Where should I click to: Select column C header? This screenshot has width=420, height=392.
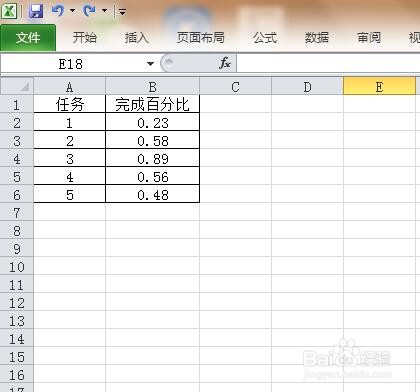[235, 87]
